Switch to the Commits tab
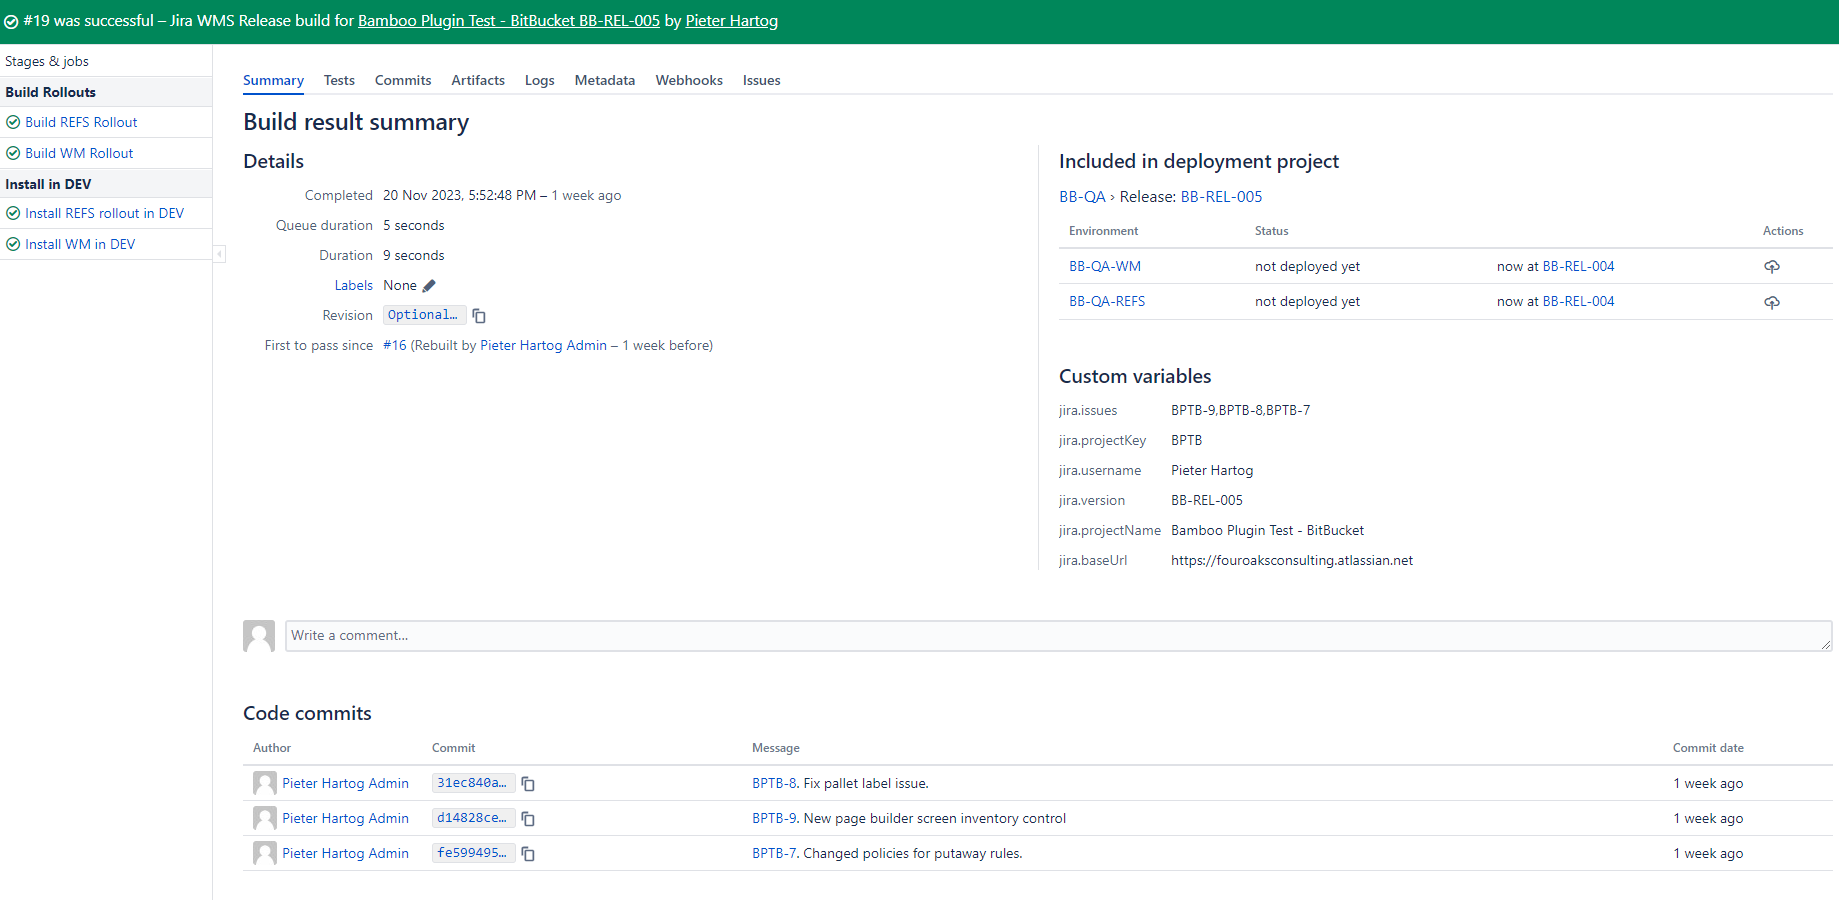The image size is (1839, 900). point(403,80)
